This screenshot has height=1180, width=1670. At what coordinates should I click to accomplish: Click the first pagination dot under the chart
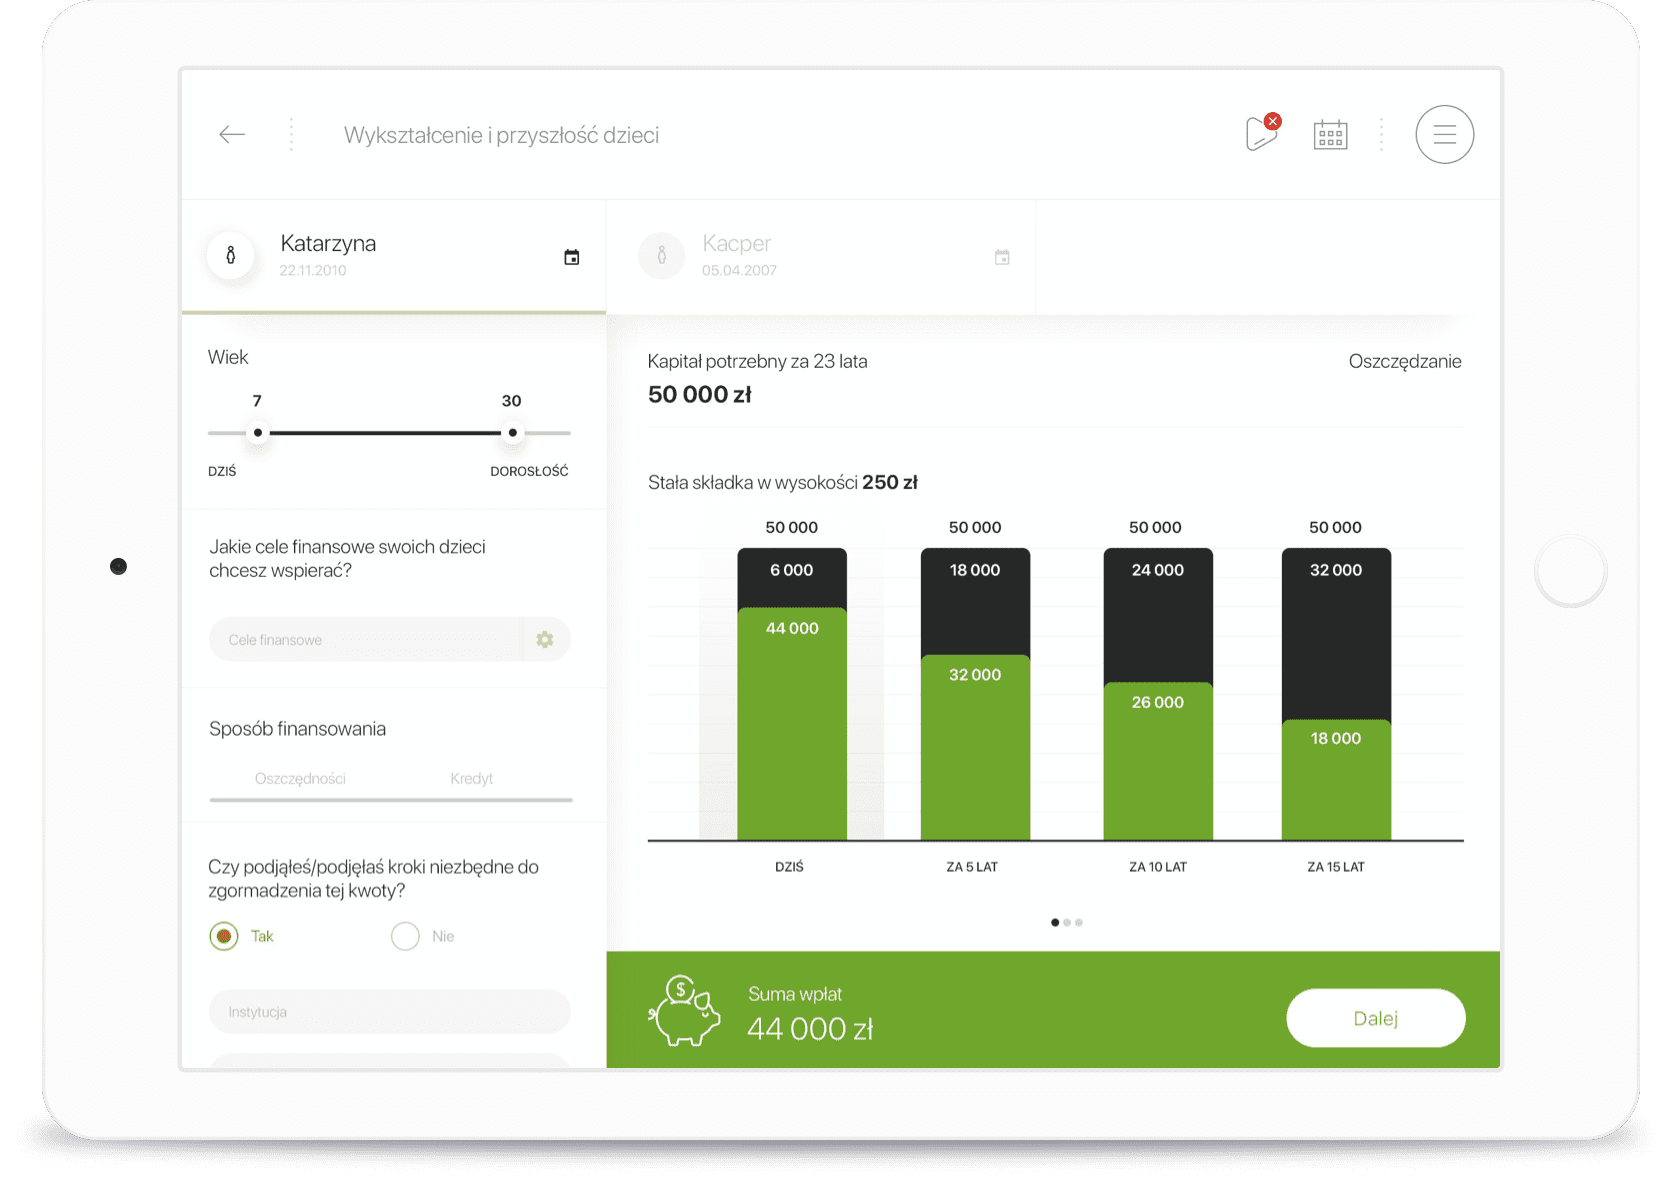coord(1055,922)
